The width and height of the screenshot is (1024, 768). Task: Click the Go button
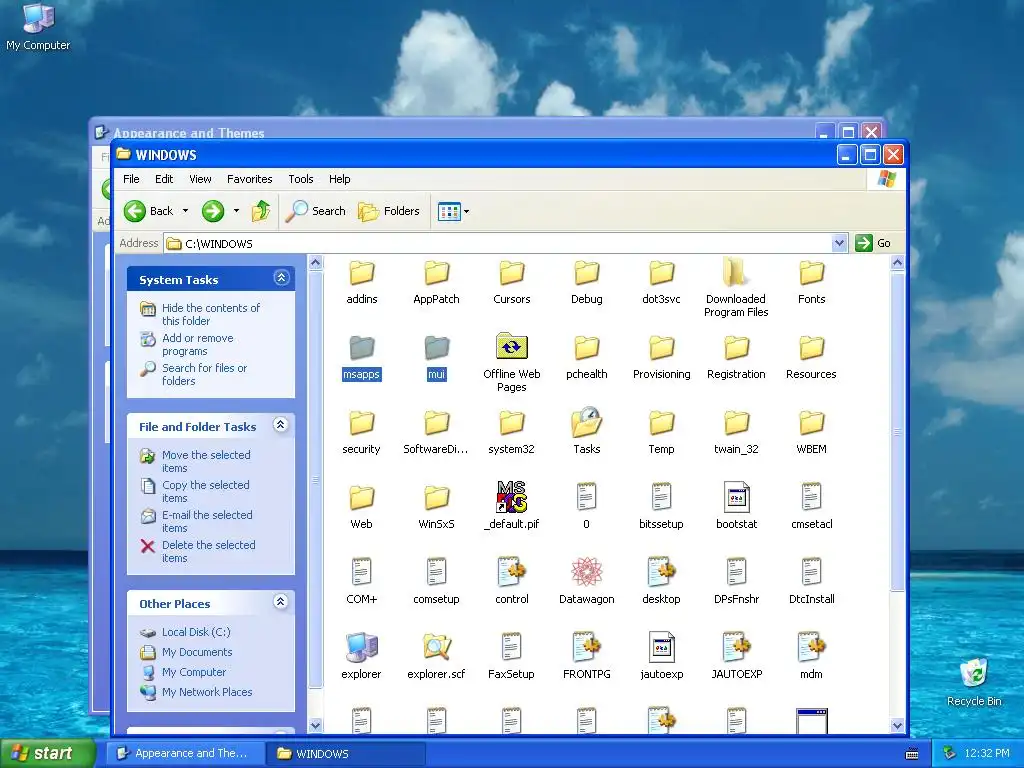pyautogui.click(x=873, y=243)
